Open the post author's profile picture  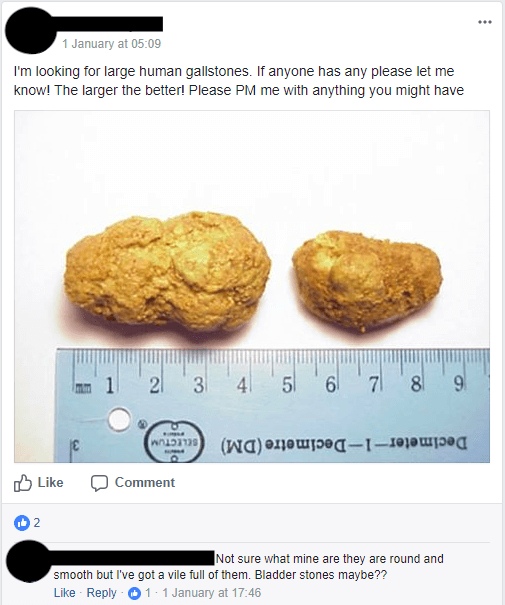pyautogui.click(x=31, y=30)
